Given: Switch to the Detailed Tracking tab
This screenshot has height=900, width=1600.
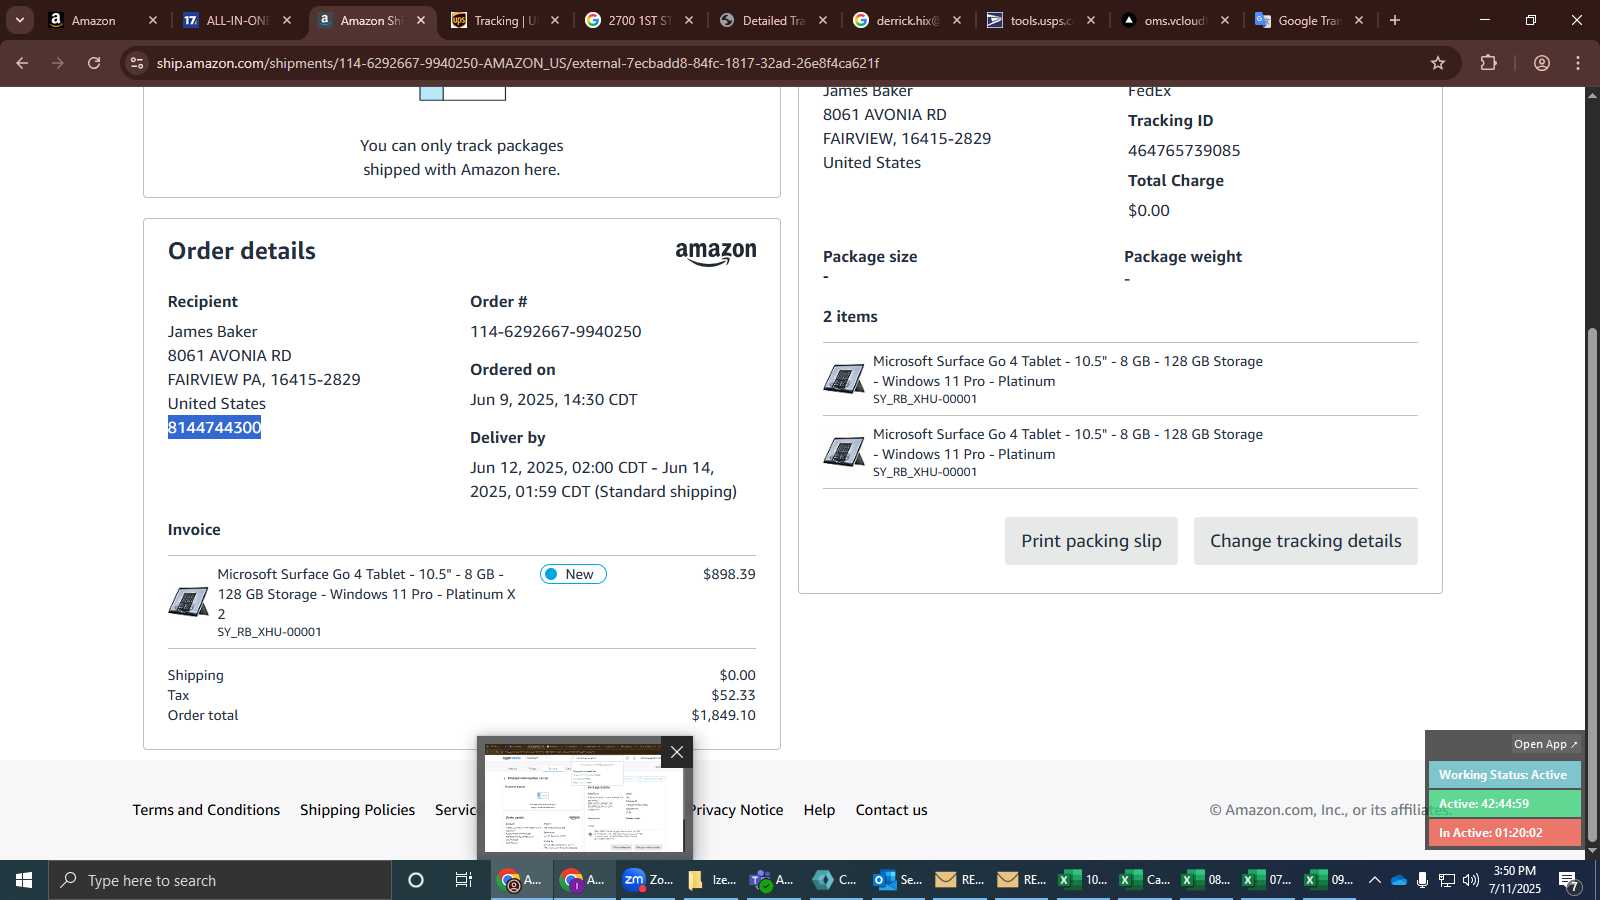Looking at the screenshot, I should pyautogui.click(x=773, y=20).
